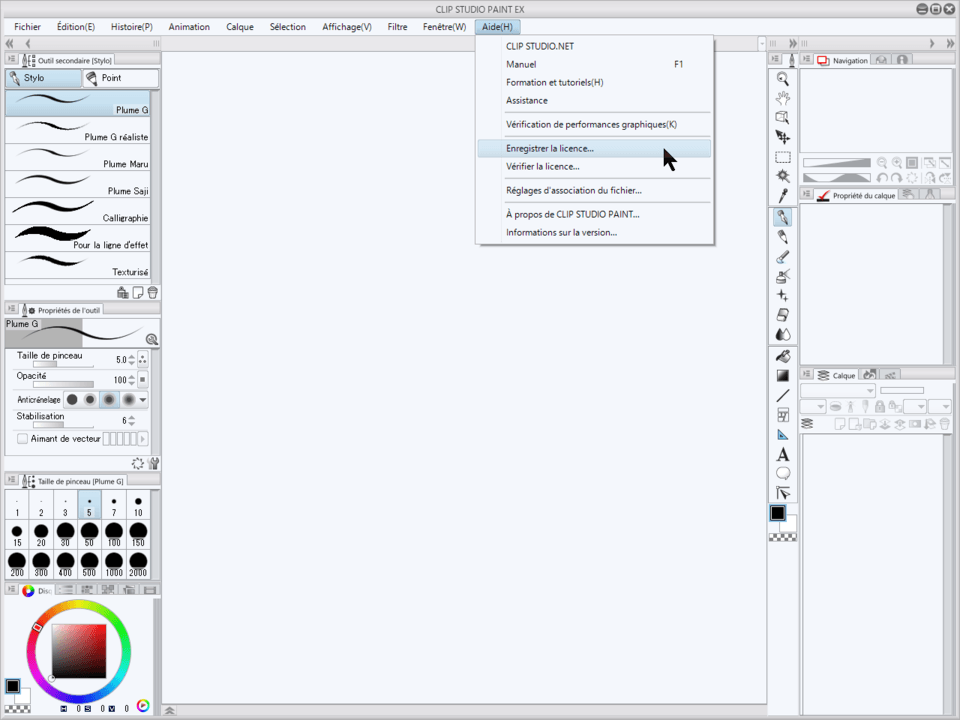Open the Filtre menu
960x720 pixels.
(x=397, y=27)
